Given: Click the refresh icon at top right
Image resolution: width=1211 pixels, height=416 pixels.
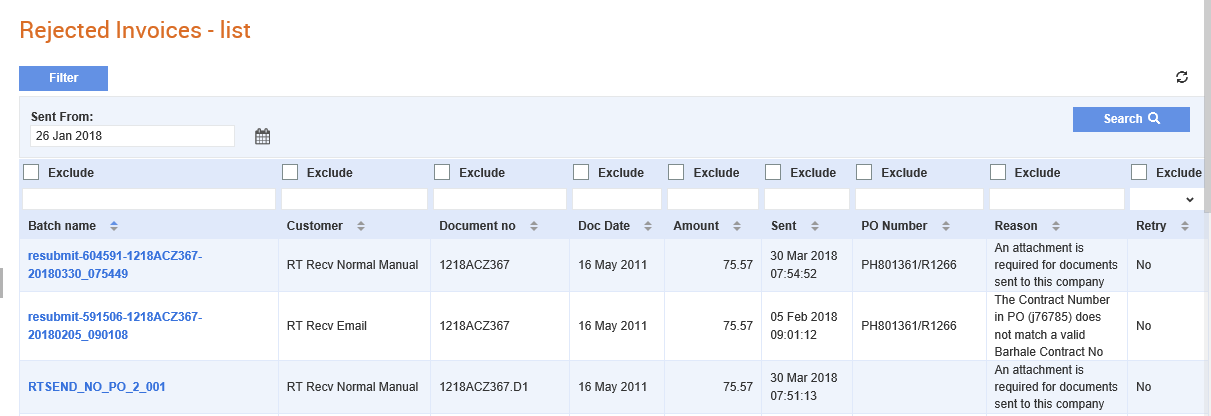Looking at the screenshot, I should pos(1182,77).
